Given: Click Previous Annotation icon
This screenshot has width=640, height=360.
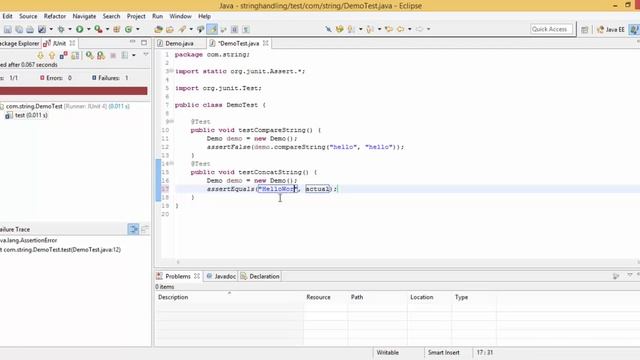Looking at the screenshot, I should [x=370, y=29].
